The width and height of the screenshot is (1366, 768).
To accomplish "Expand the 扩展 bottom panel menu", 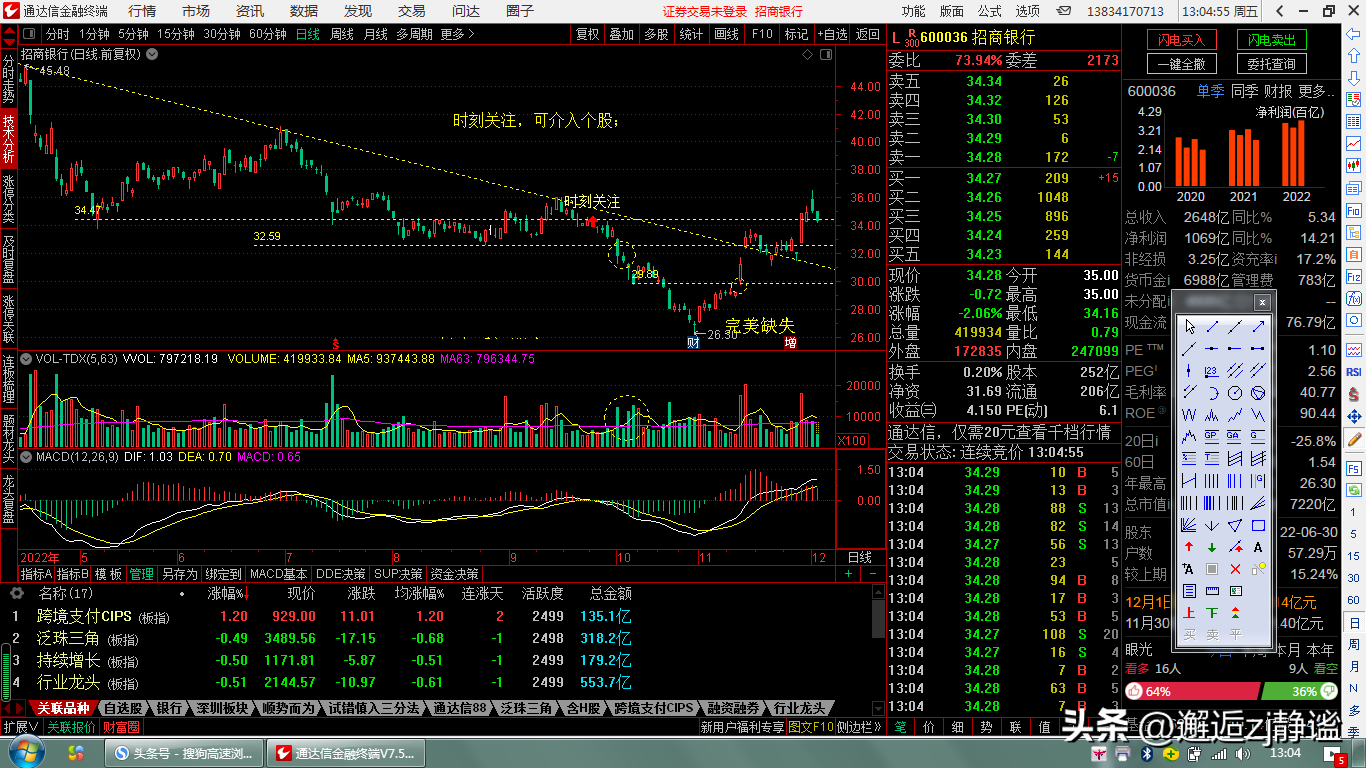I will click(x=21, y=727).
